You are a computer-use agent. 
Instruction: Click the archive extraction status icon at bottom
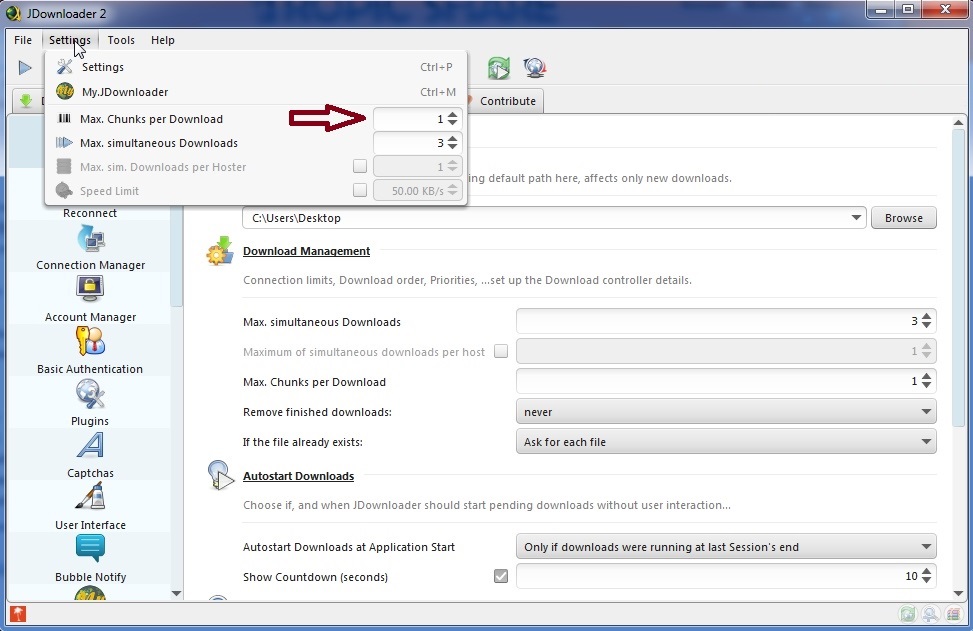coord(953,614)
